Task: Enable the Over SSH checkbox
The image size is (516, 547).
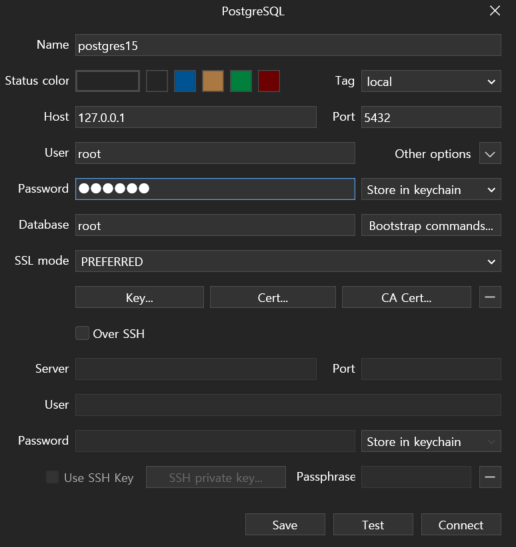Action: 82,333
